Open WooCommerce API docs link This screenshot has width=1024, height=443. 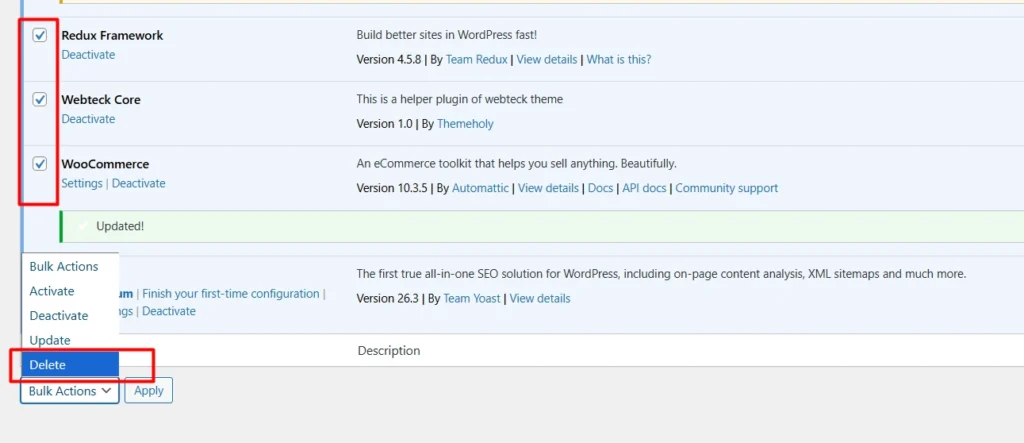point(644,188)
